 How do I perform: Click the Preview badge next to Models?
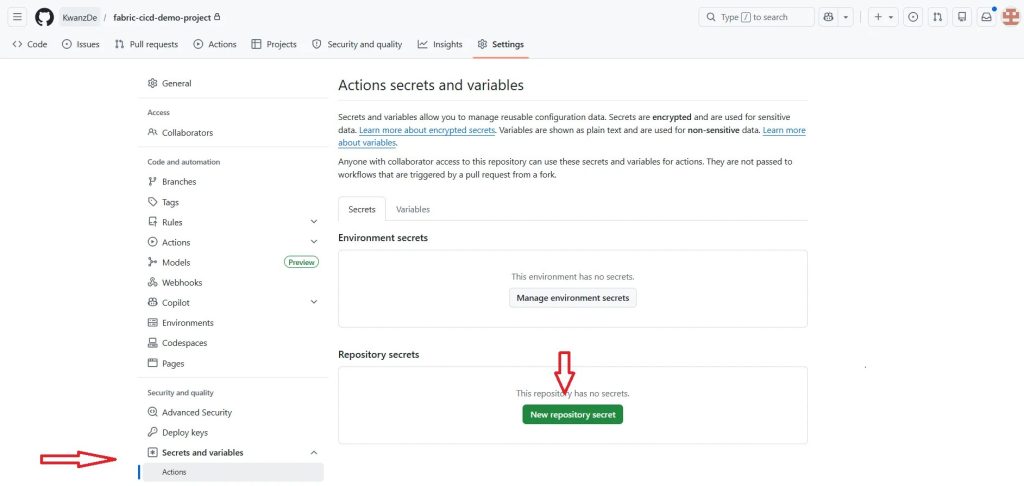click(x=301, y=263)
